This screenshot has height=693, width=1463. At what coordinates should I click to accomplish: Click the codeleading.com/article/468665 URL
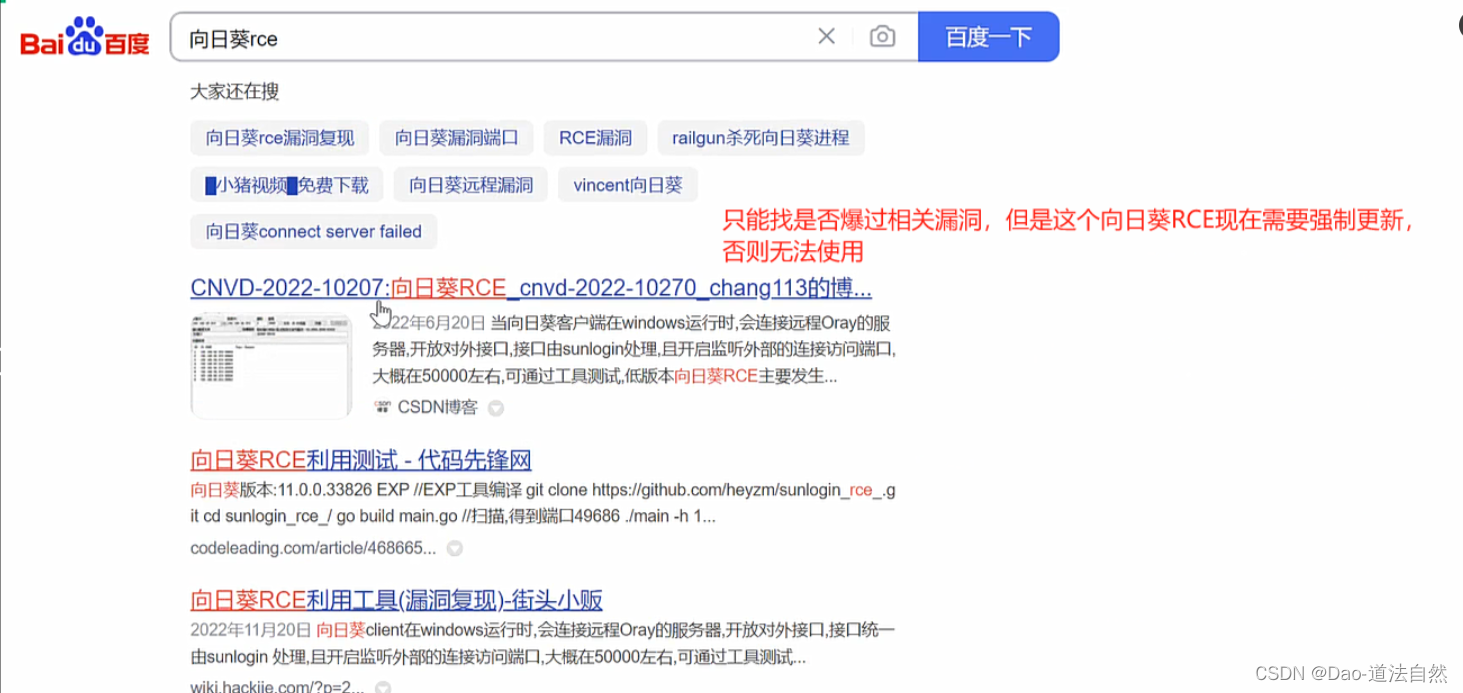(313, 548)
